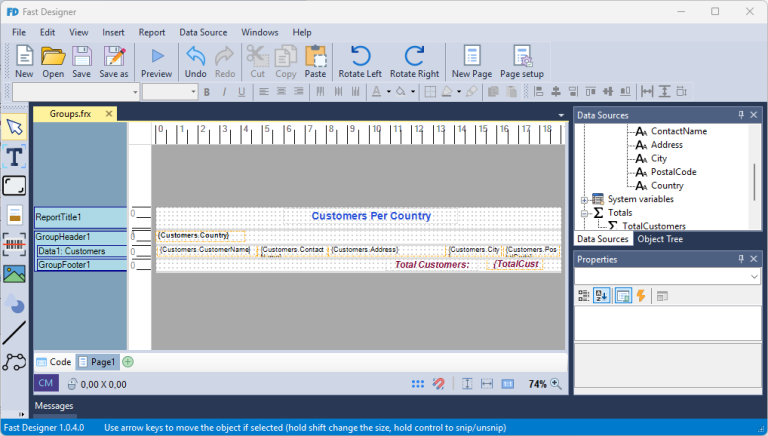Collapse the Totals node

click(584, 214)
